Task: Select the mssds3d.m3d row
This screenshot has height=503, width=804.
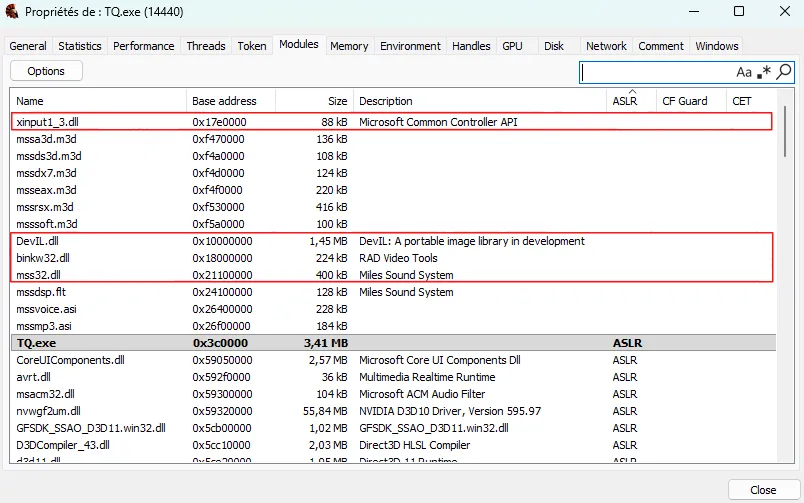Action: click(x=393, y=156)
